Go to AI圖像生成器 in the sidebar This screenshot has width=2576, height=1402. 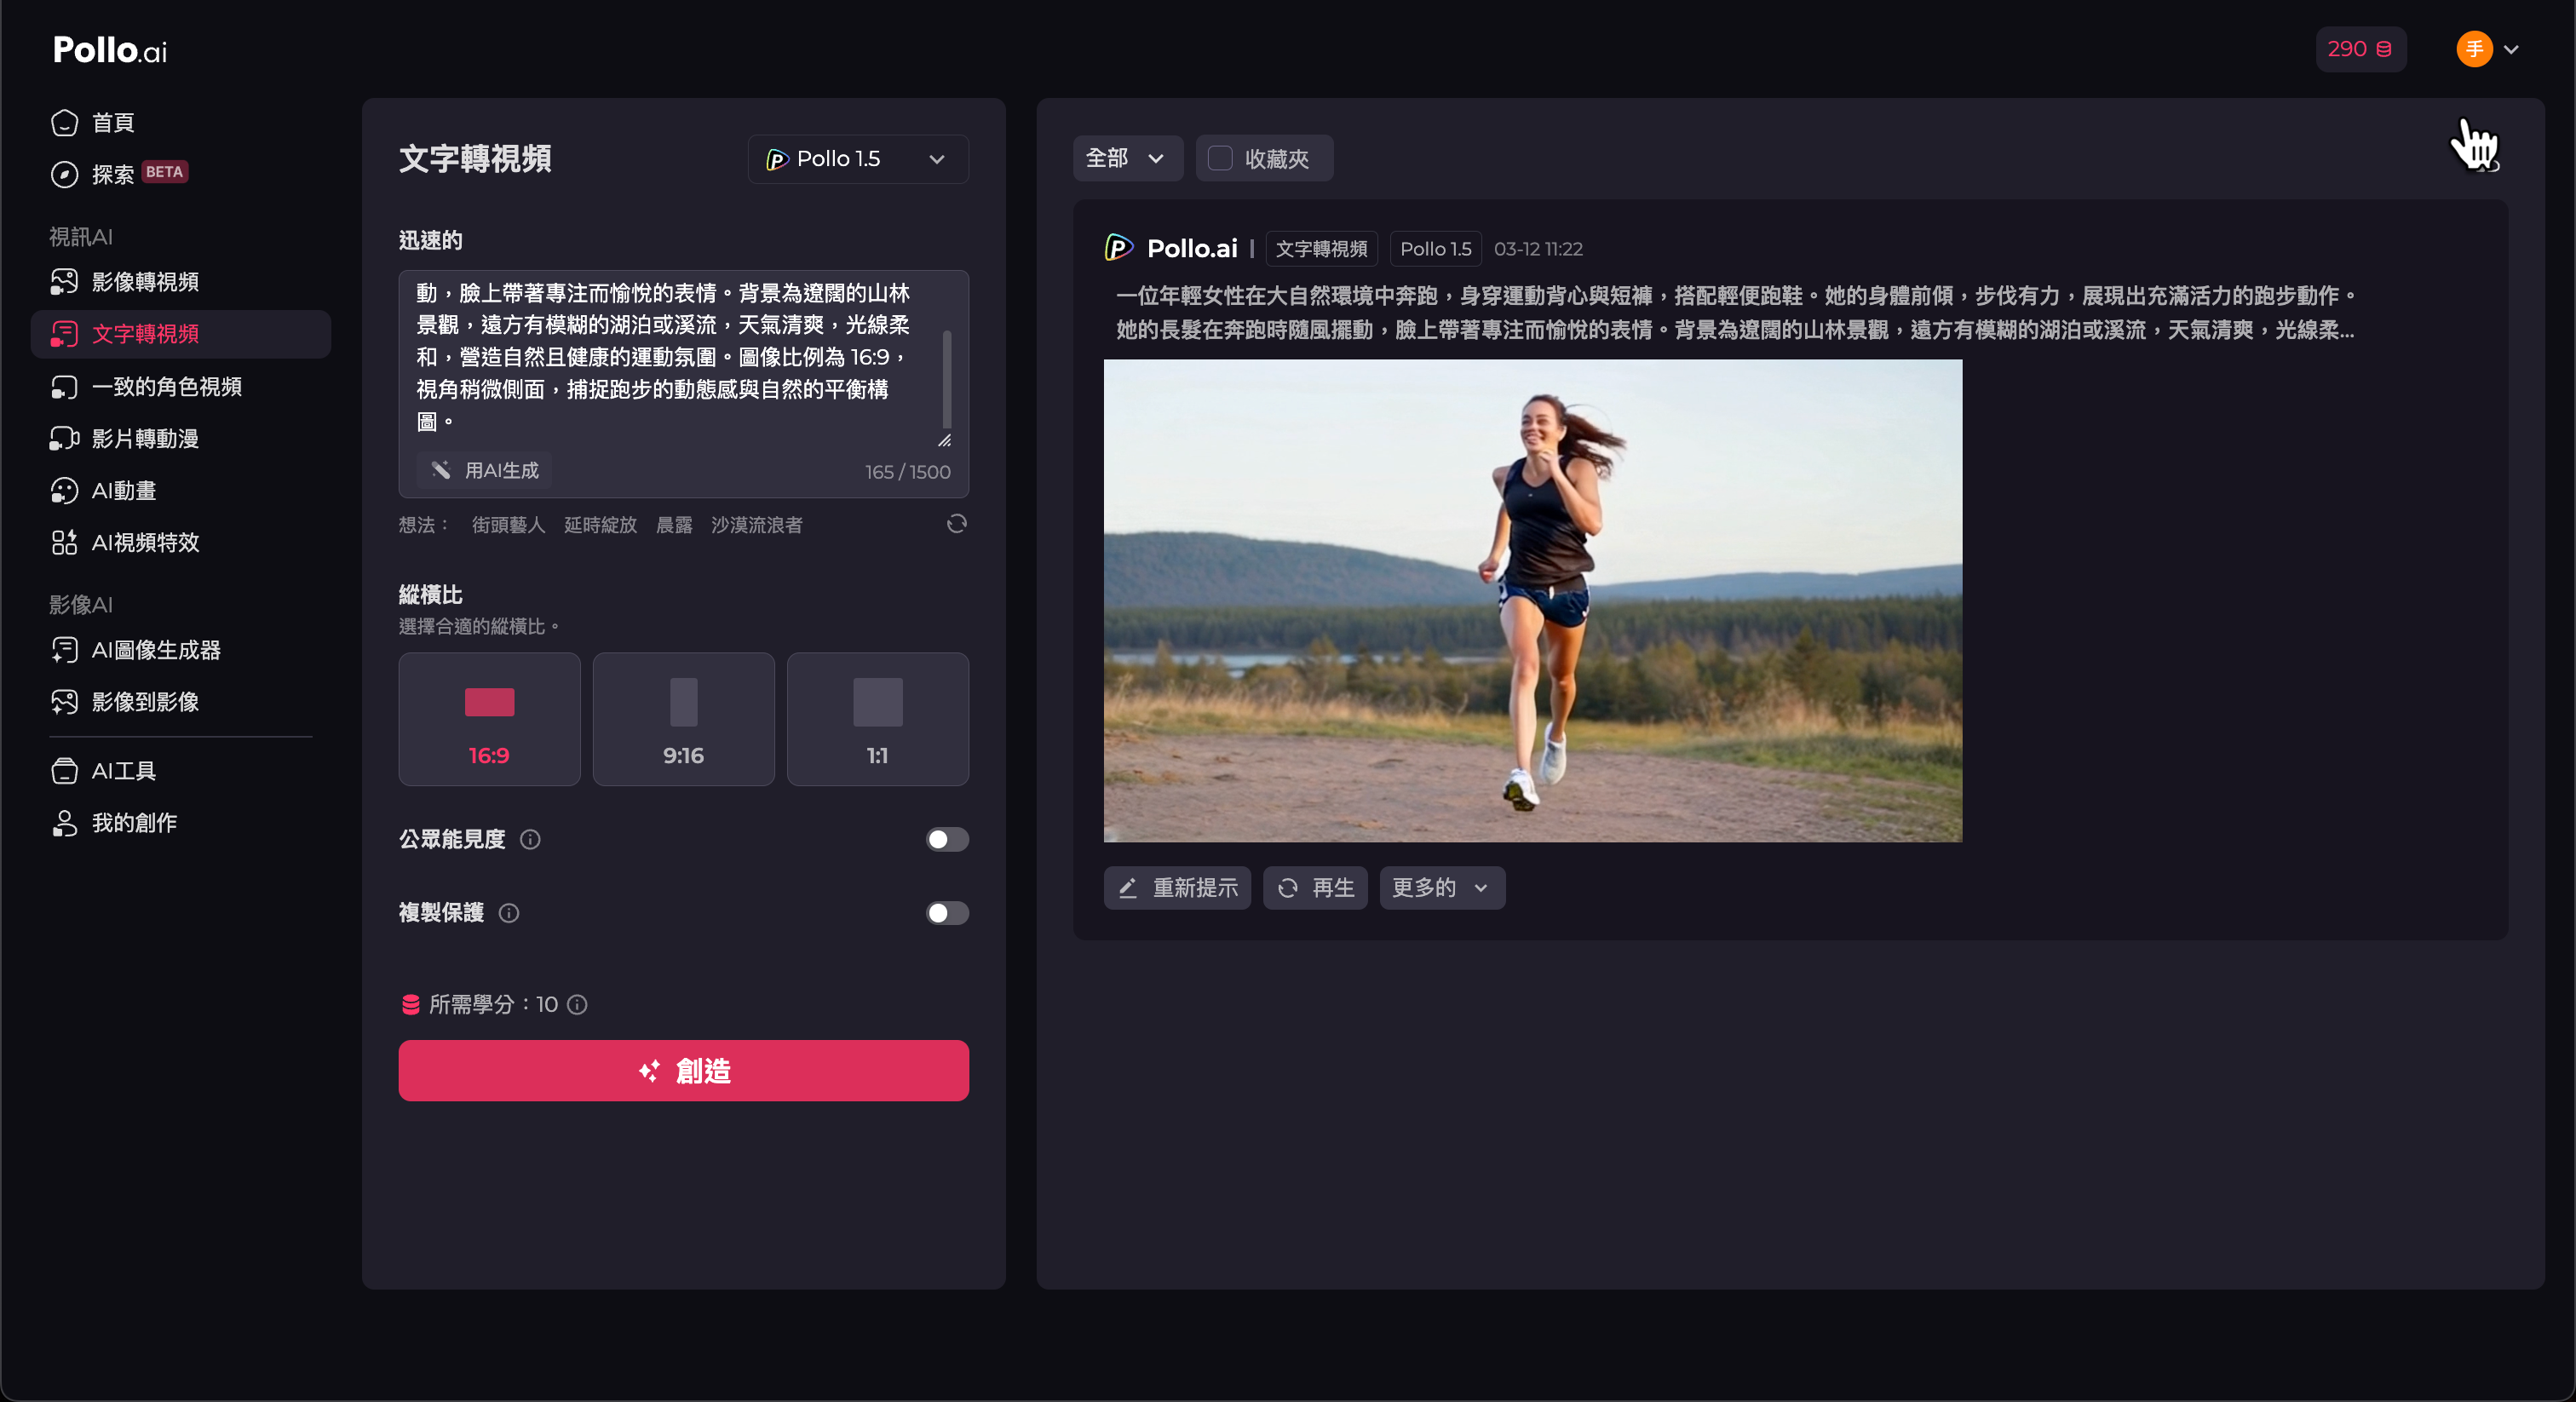click(x=156, y=650)
